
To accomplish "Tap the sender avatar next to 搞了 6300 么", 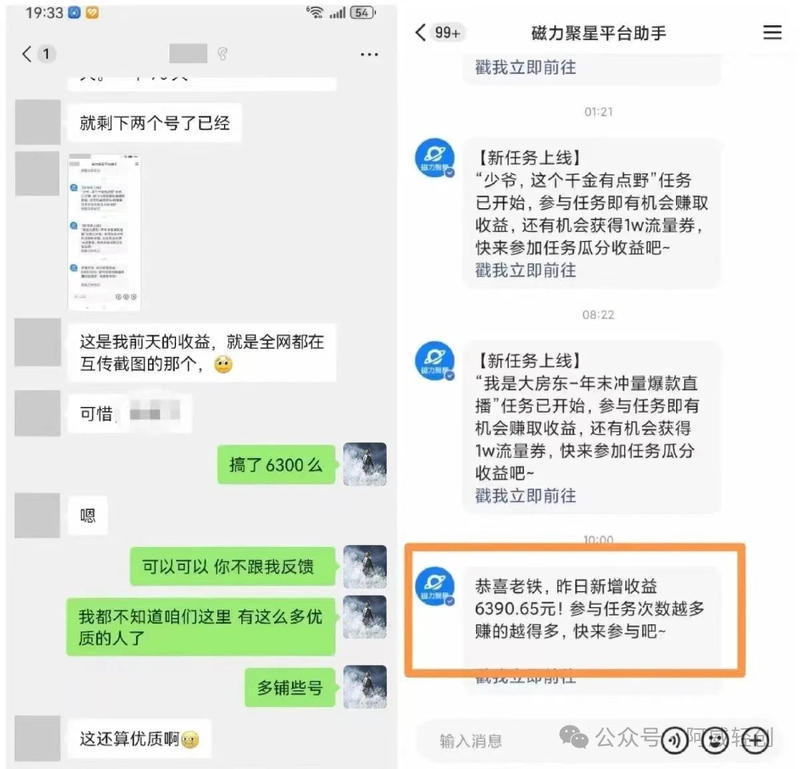I will pos(365,464).
